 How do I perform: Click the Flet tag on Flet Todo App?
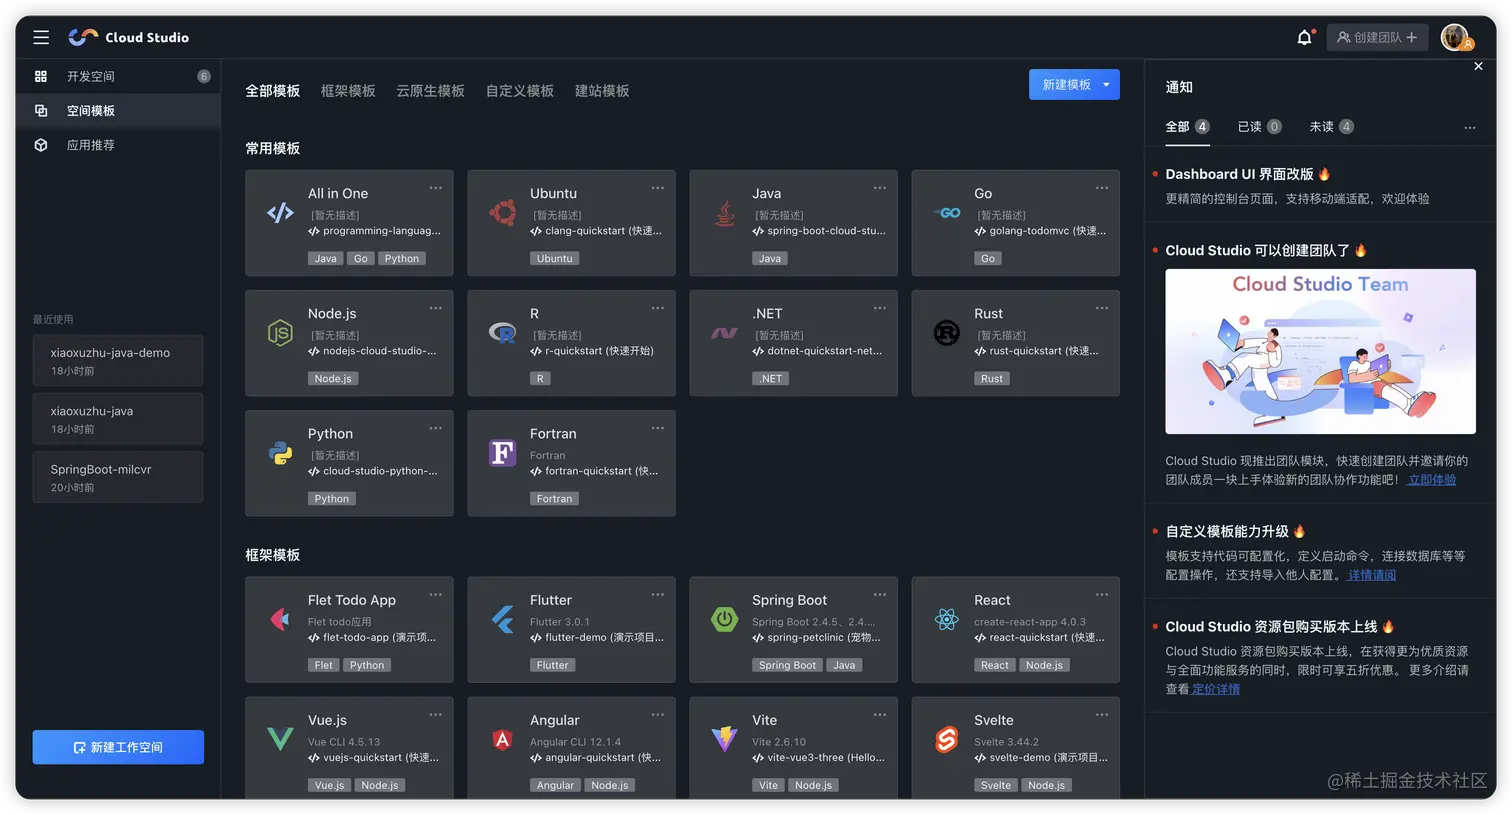(323, 665)
